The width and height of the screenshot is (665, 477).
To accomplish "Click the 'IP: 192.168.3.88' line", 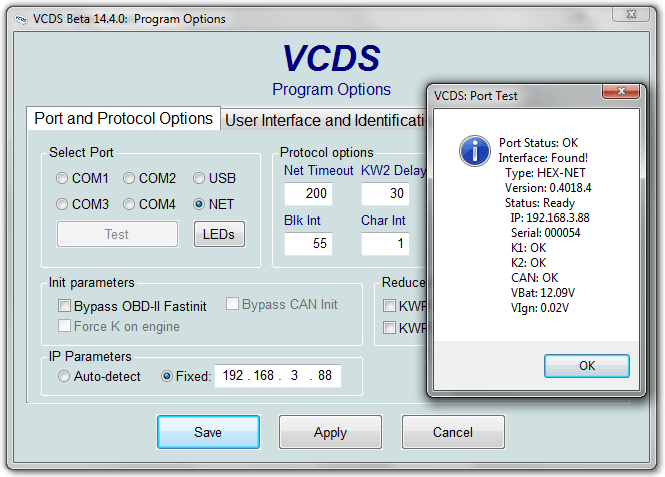I will pos(550,218).
